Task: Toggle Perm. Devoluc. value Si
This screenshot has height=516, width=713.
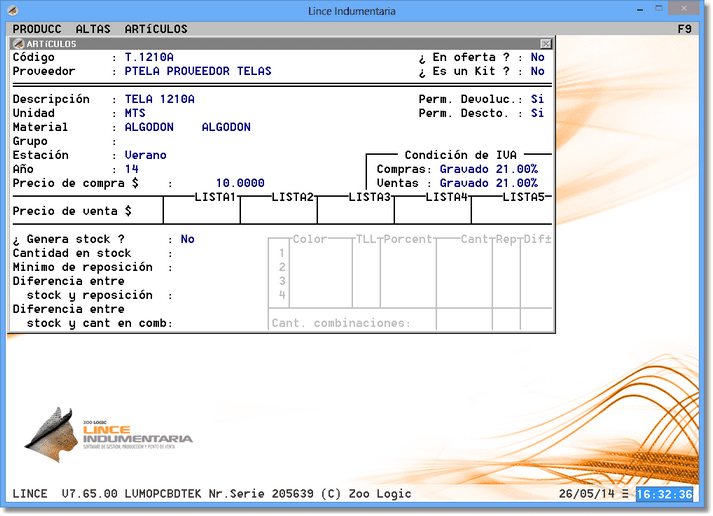Action: click(x=537, y=99)
